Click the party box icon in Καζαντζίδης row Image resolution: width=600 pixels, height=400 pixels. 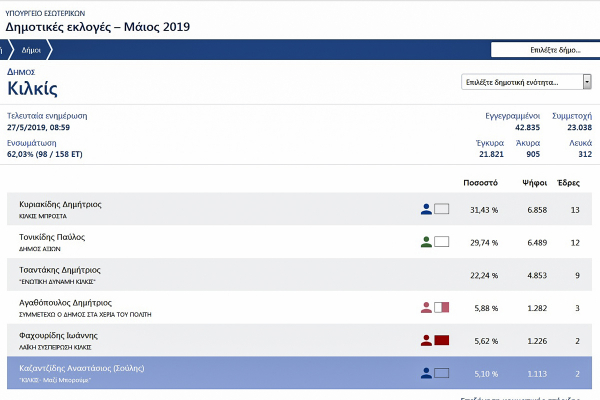tap(442, 373)
